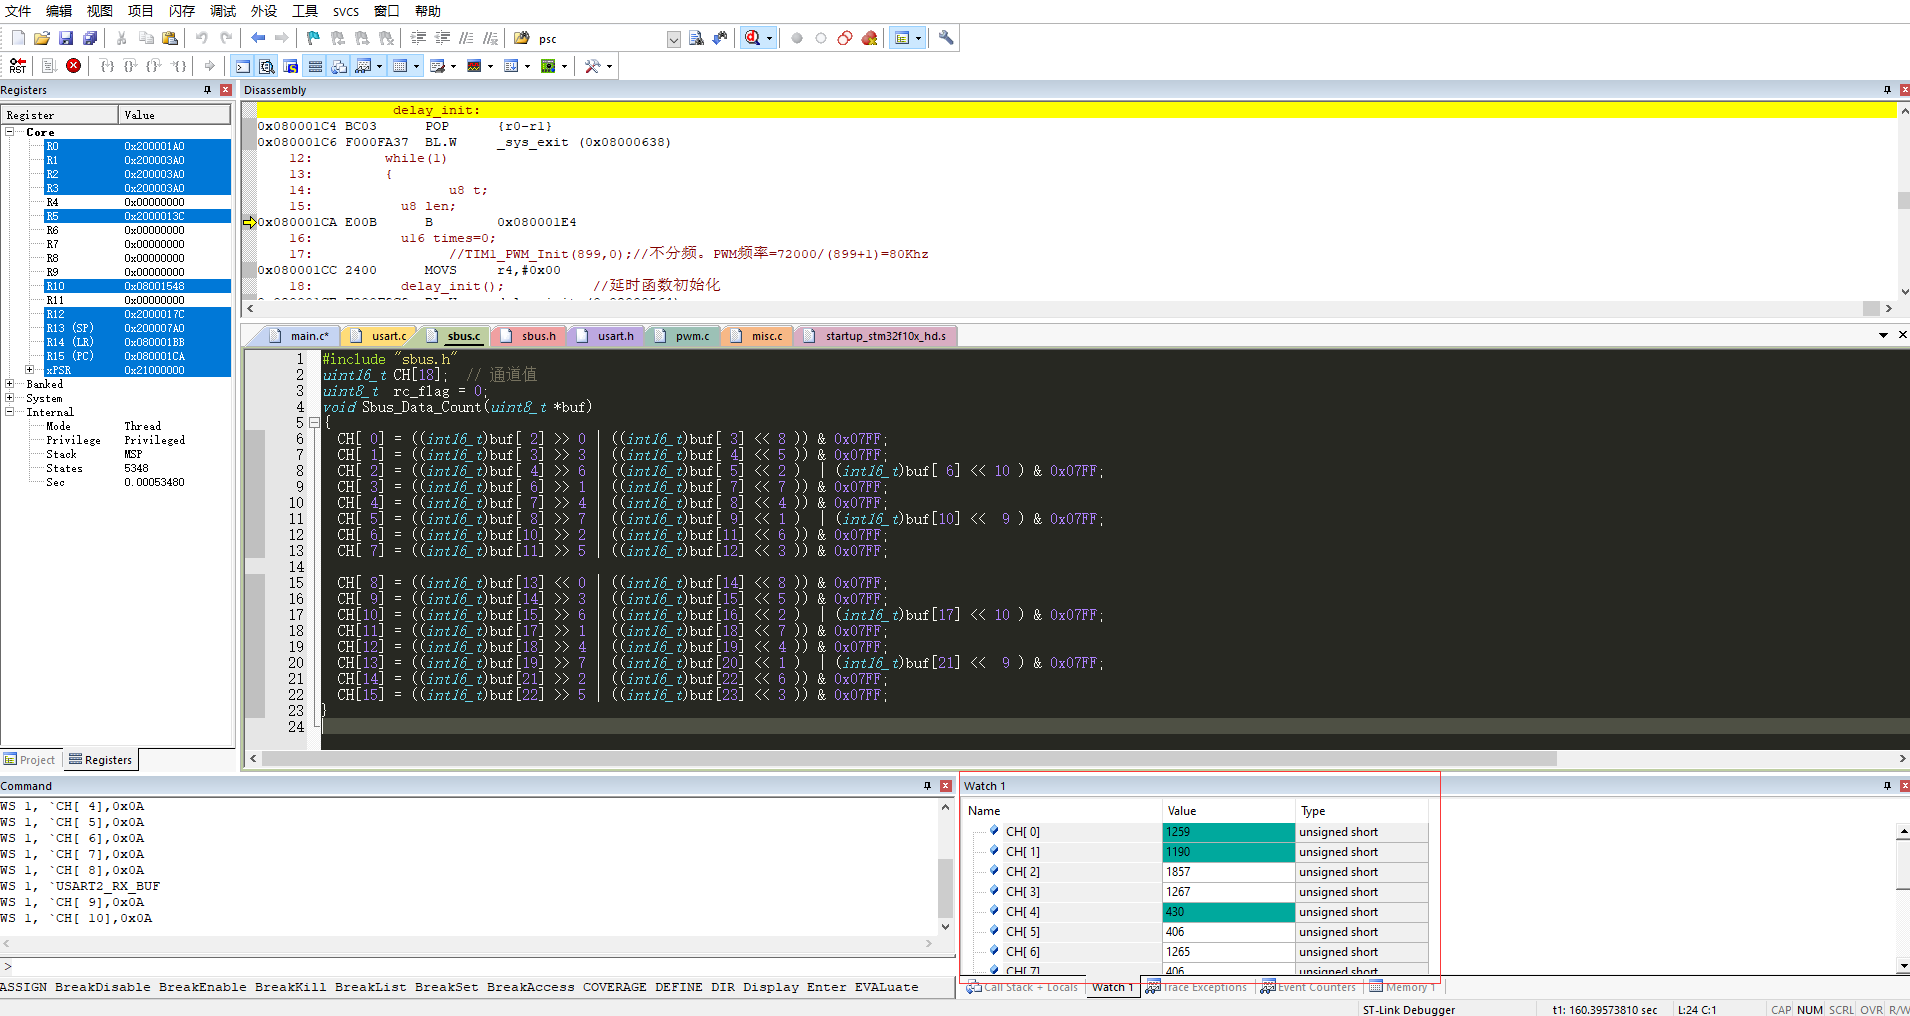Click the Step over icon
The image size is (1910, 1016).
click(130, 66)
